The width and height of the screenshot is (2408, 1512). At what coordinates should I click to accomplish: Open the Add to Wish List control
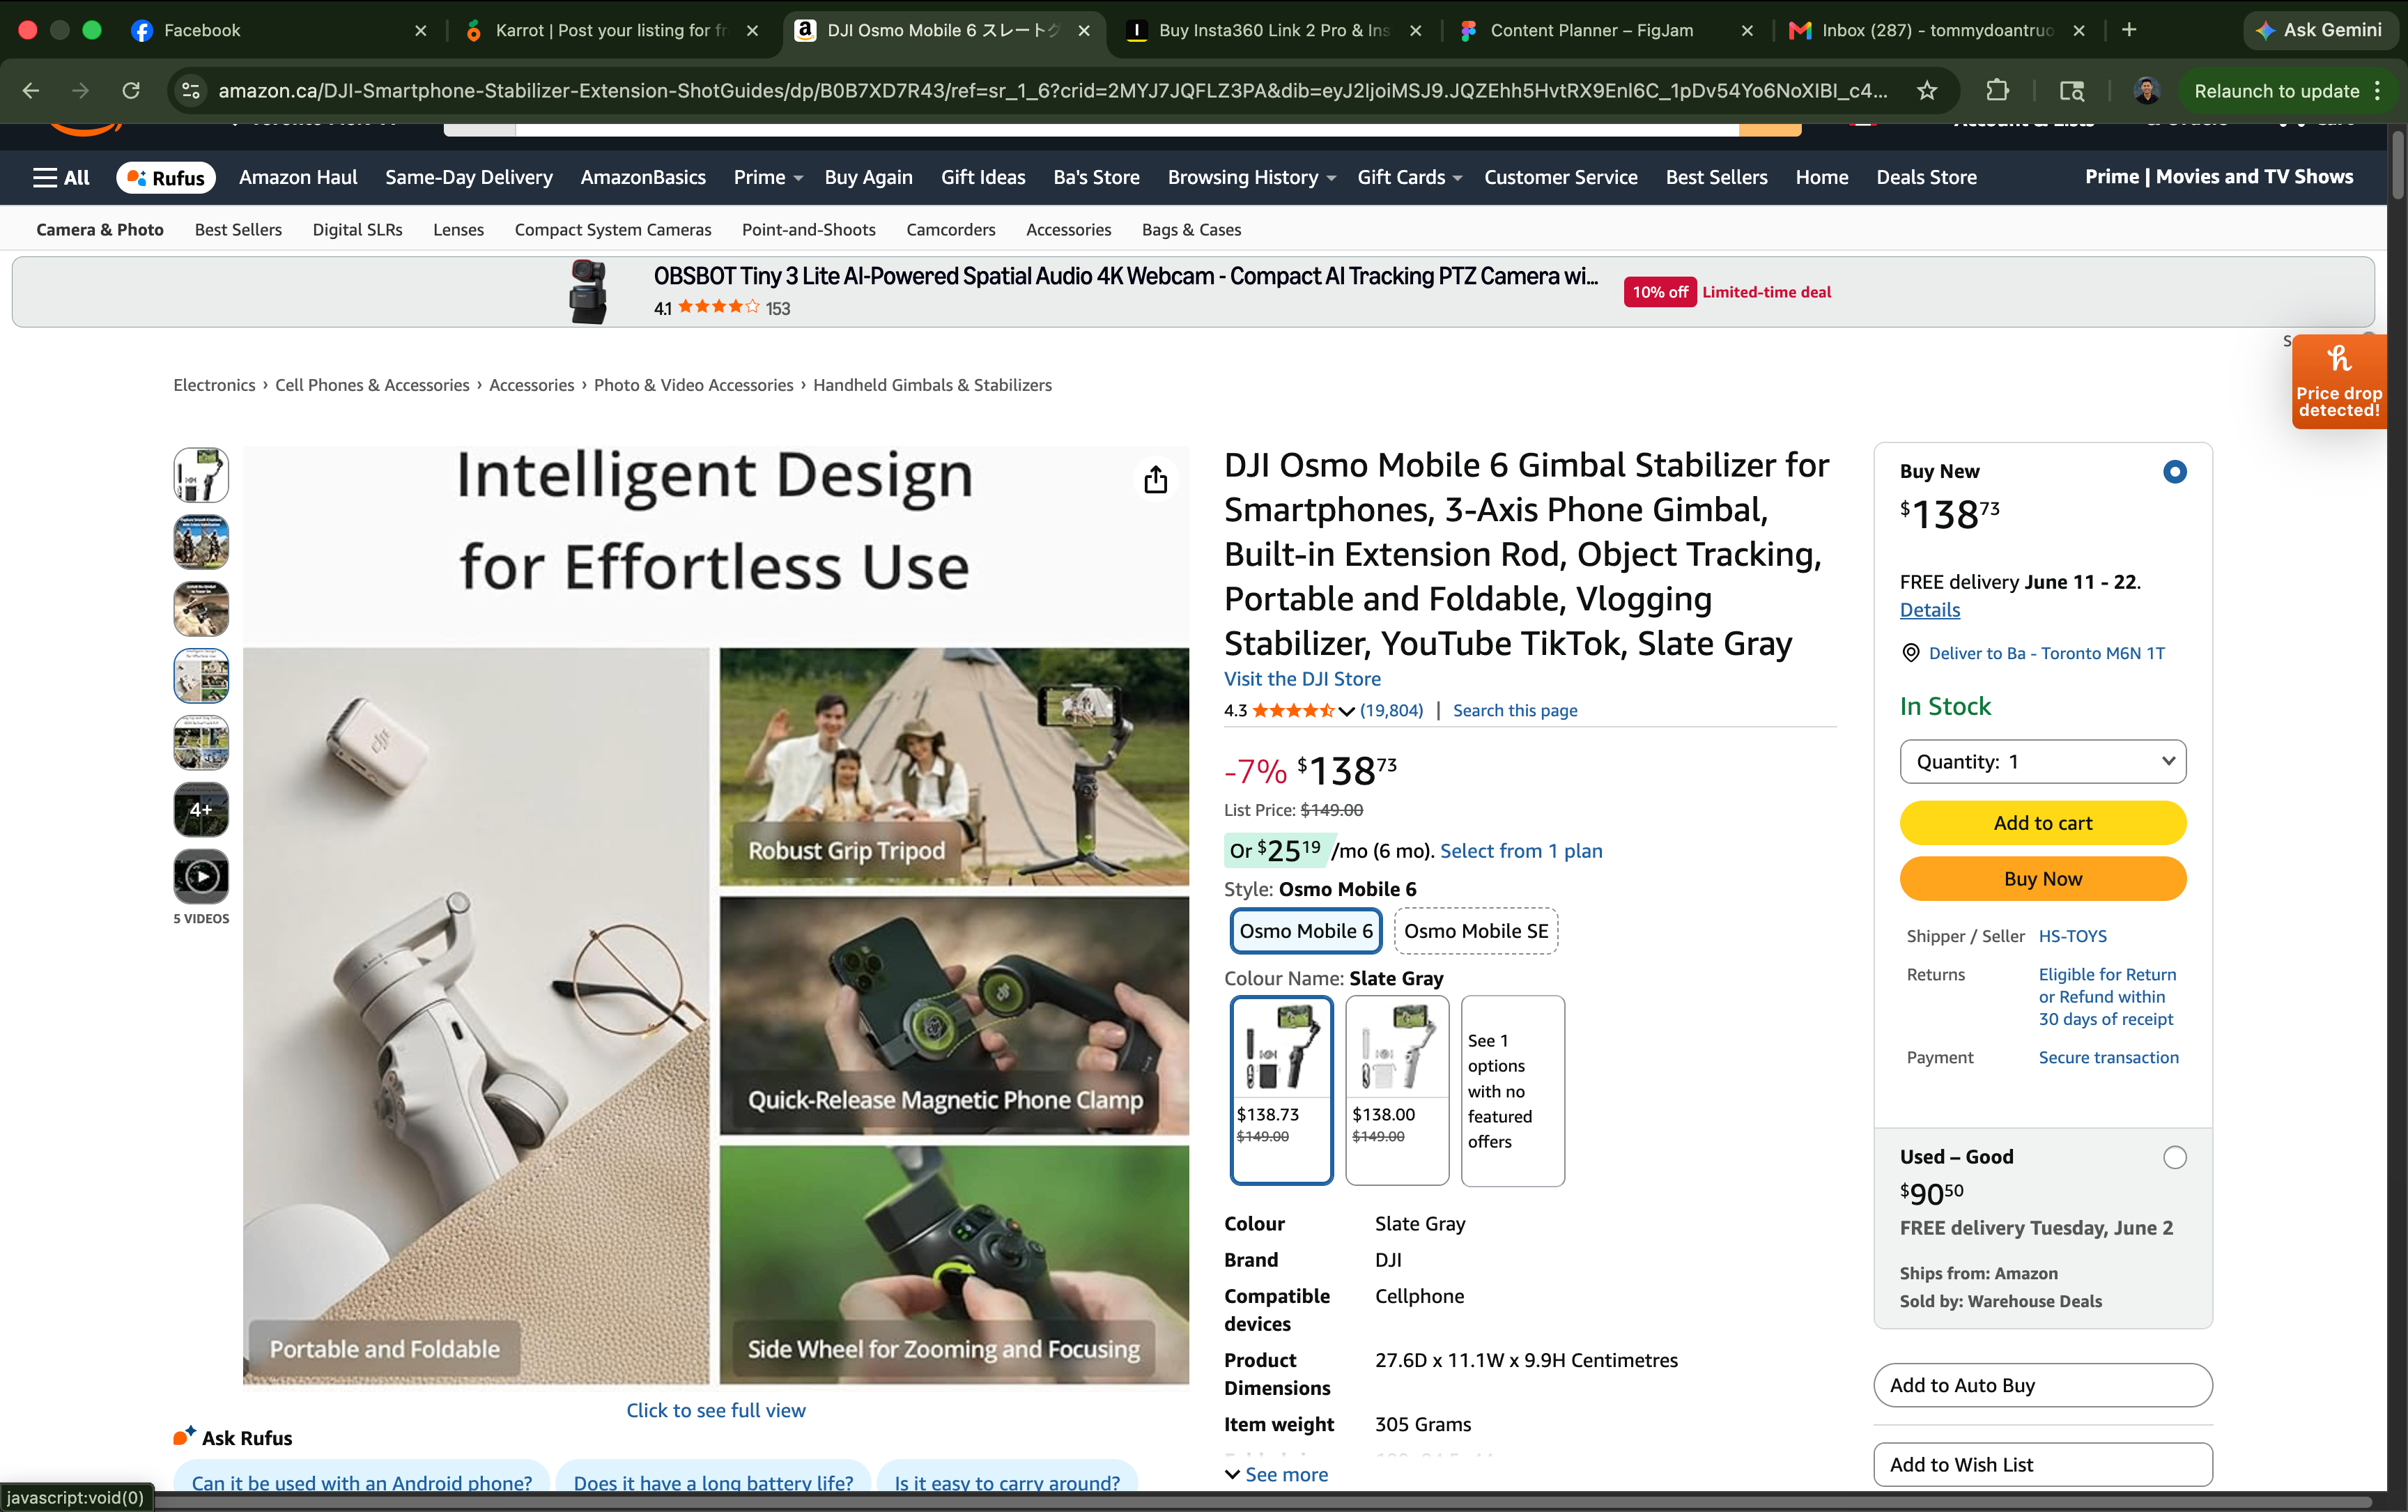[x=2042, y=1464]
